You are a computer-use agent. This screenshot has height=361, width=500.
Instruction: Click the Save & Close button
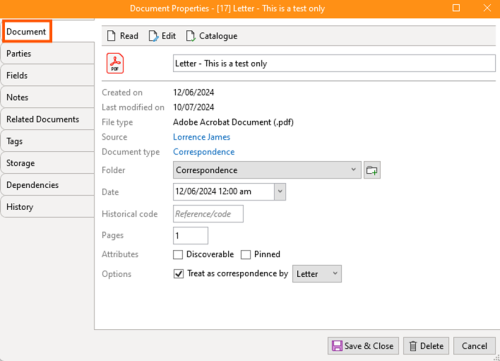click(363, 346)
